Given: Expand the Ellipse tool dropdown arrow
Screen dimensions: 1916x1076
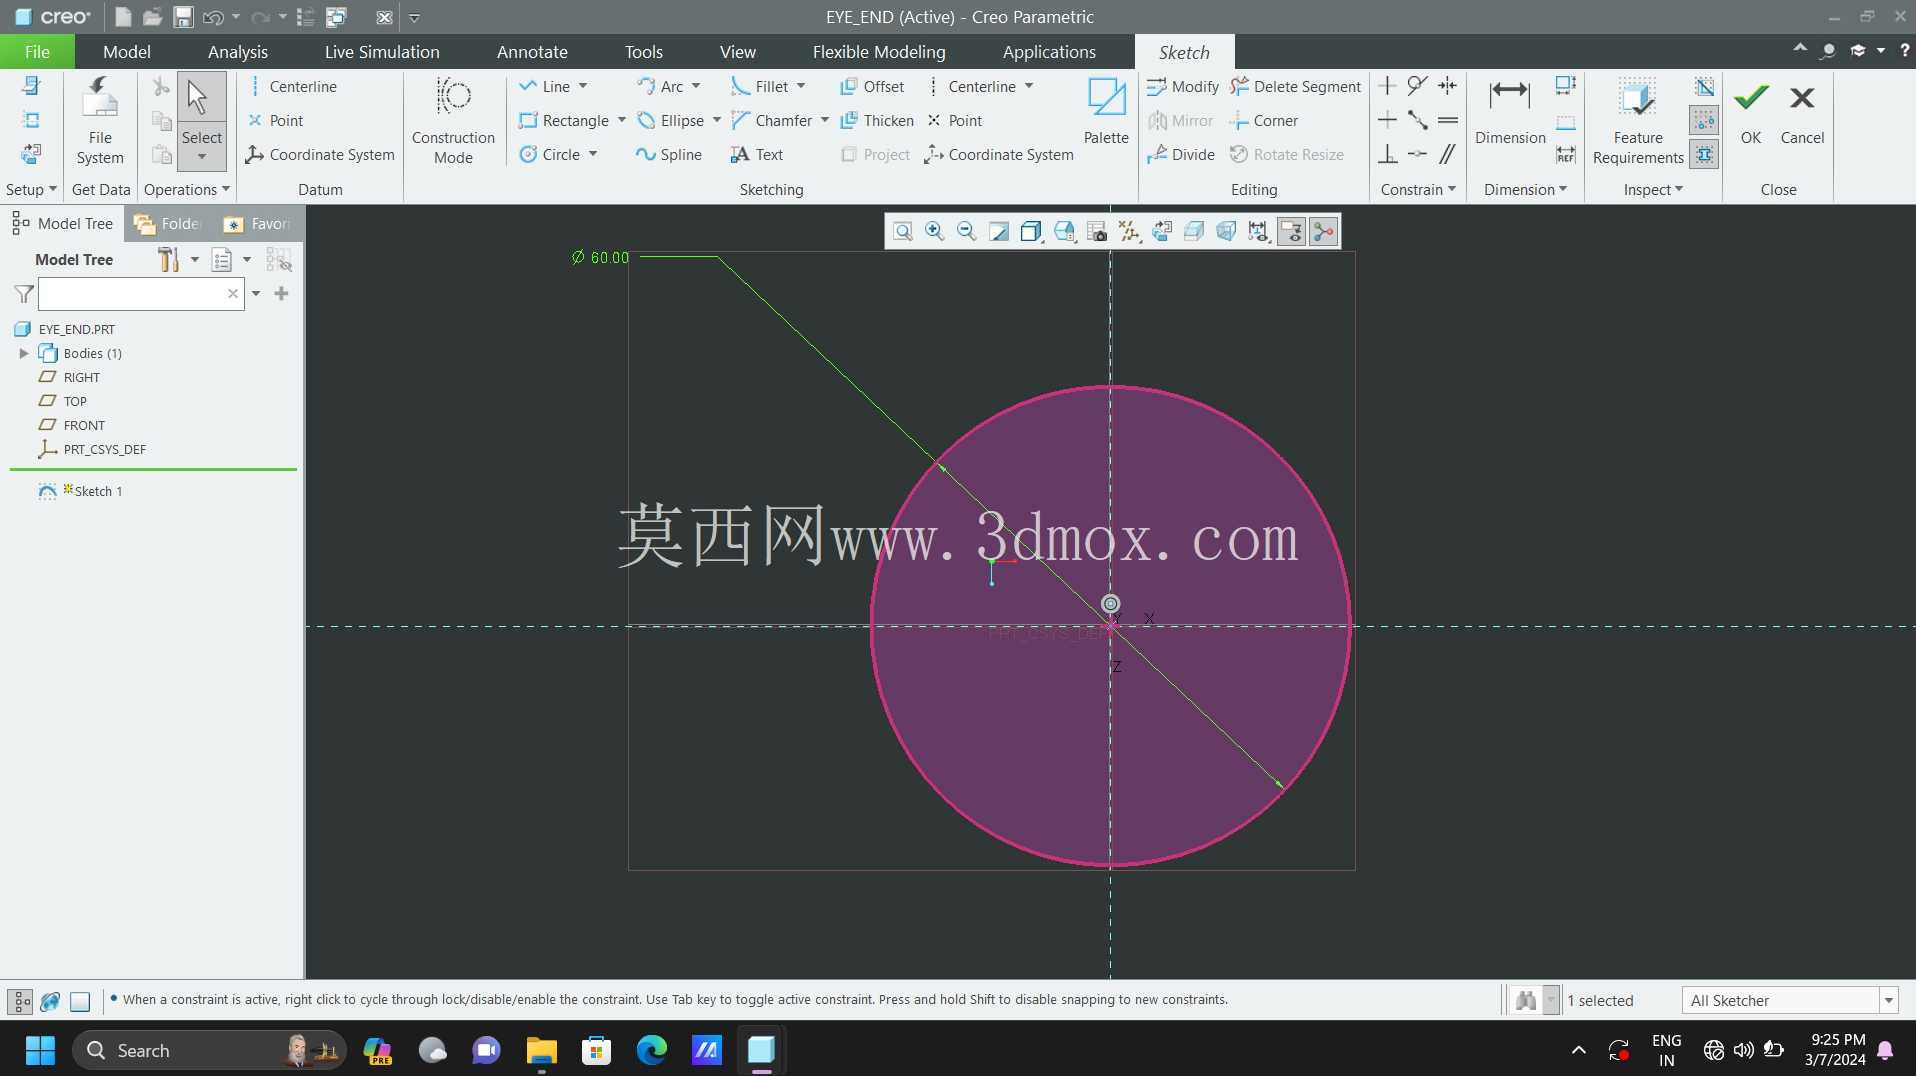Looking at the screenshot, I should pos(717,120).
